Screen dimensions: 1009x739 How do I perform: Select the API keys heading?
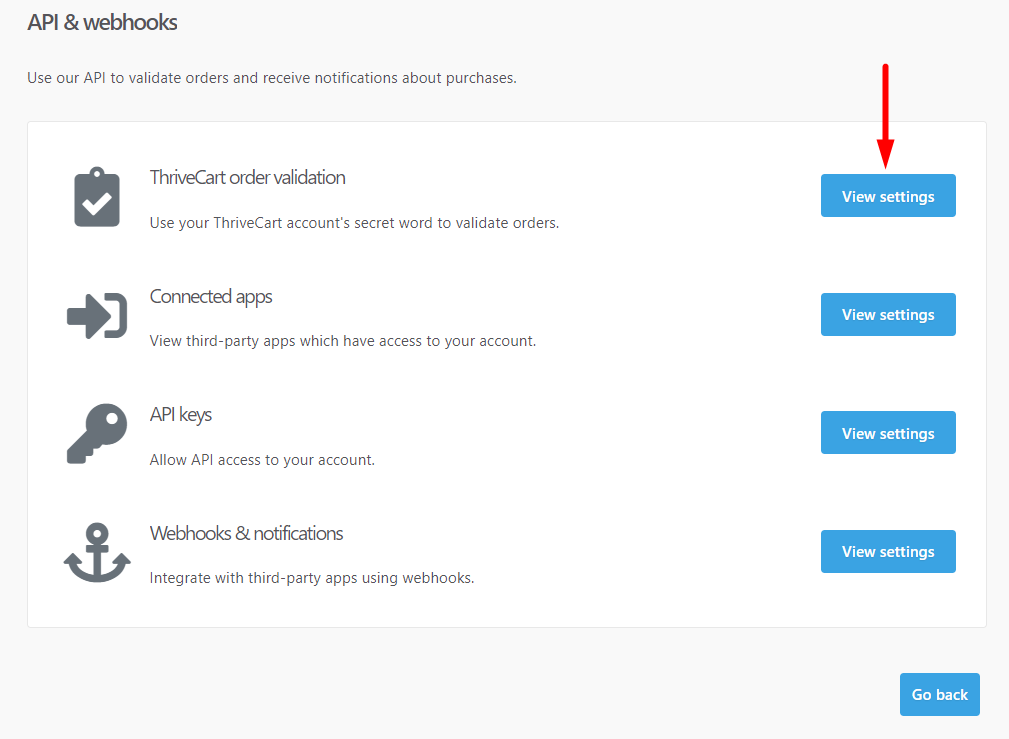click(181, 415)
